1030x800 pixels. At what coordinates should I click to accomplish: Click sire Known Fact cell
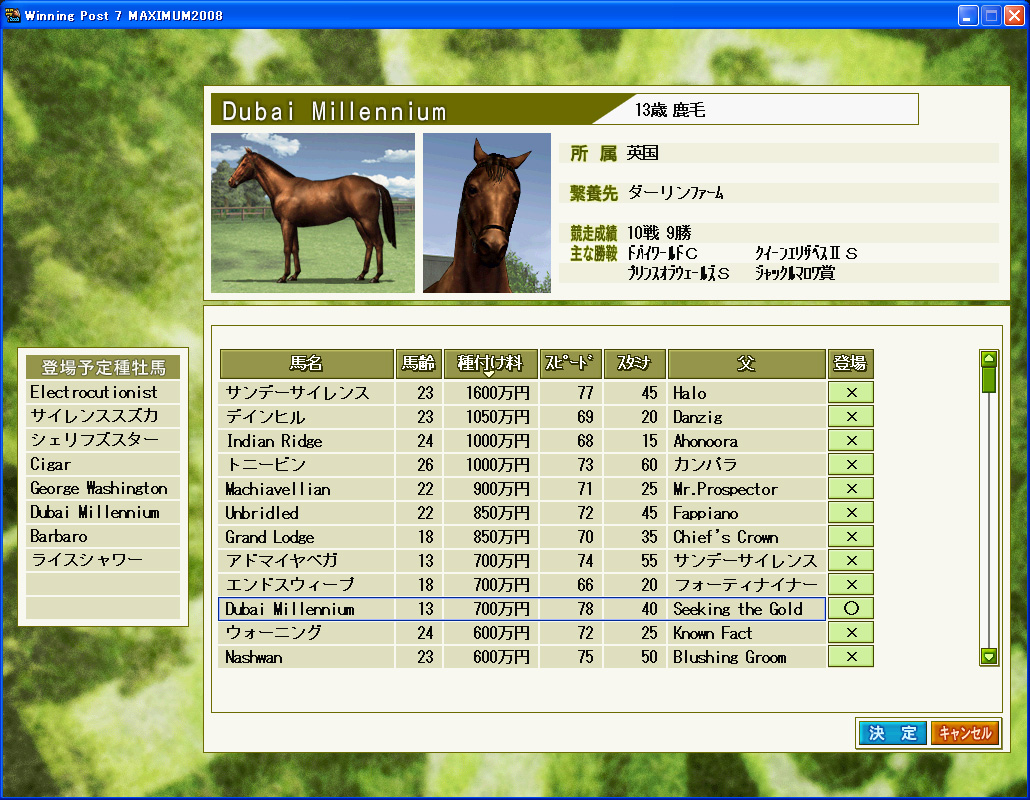pos(746,633)
